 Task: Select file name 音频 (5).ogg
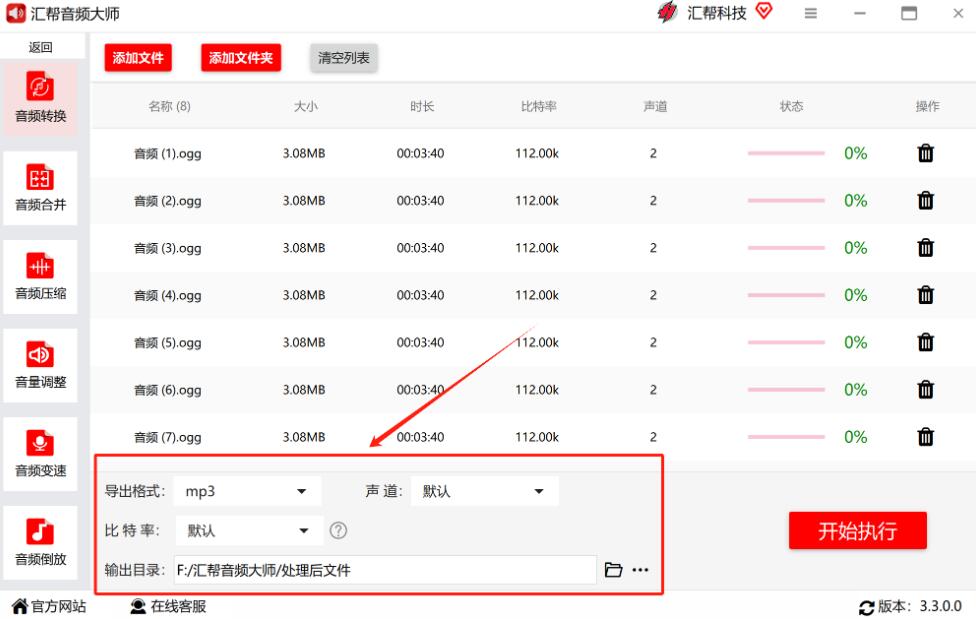(x=168, y=343)
